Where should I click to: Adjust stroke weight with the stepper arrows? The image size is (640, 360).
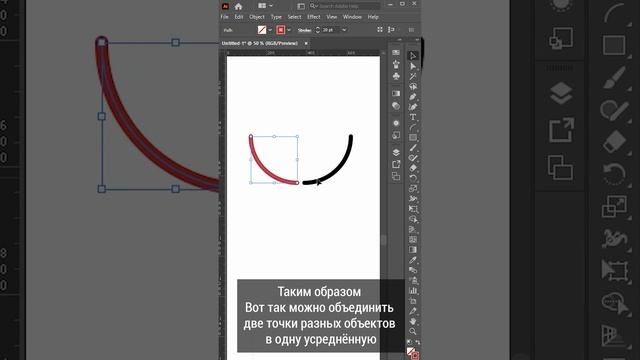point(318,30)
